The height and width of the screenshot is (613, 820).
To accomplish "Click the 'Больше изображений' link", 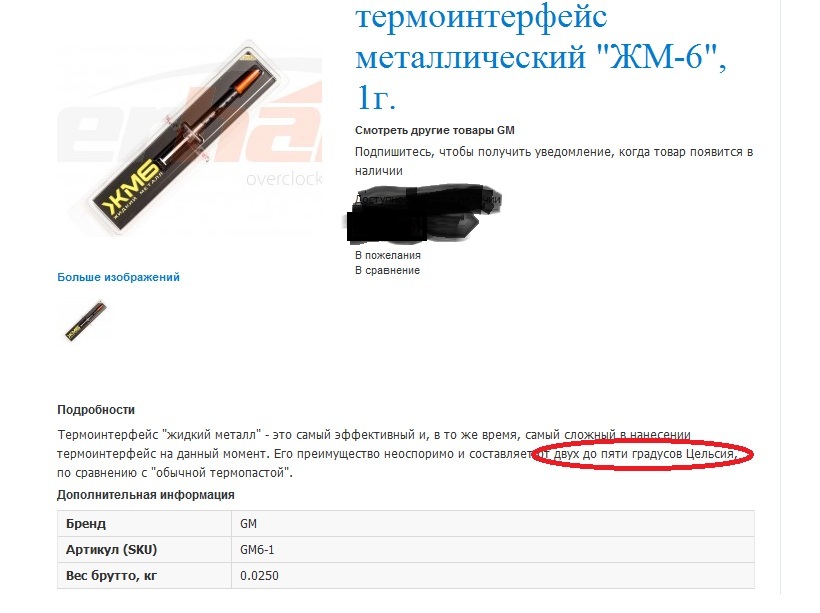I will coord(118,277).
